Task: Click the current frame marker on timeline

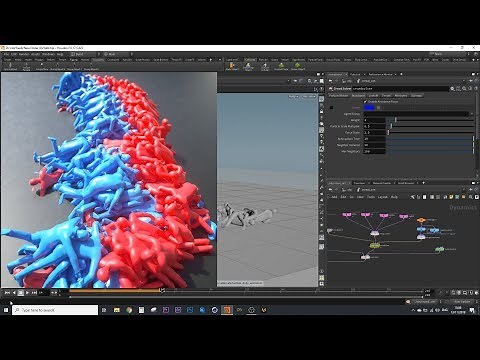Action: pyautogui.click(x=162, y=291)
